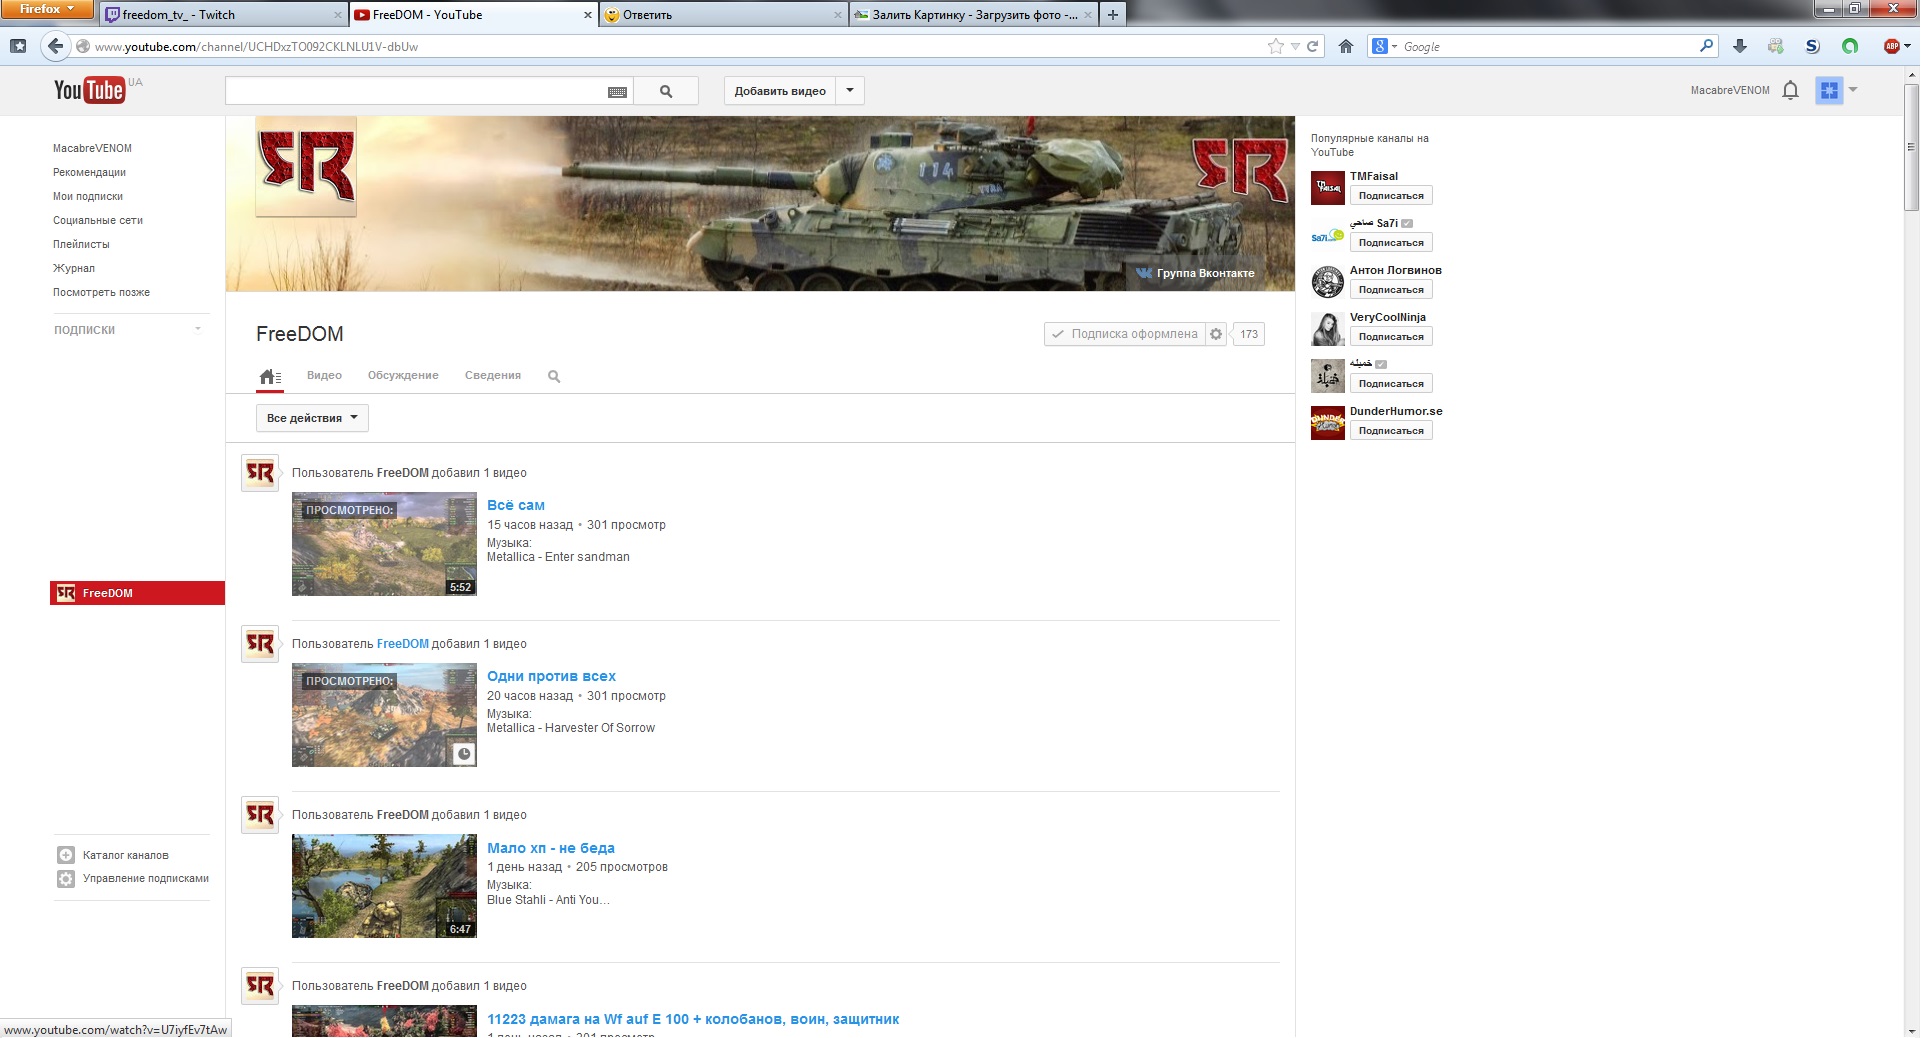Open account menu dropdown arrow

click(x=1853, y=90)
